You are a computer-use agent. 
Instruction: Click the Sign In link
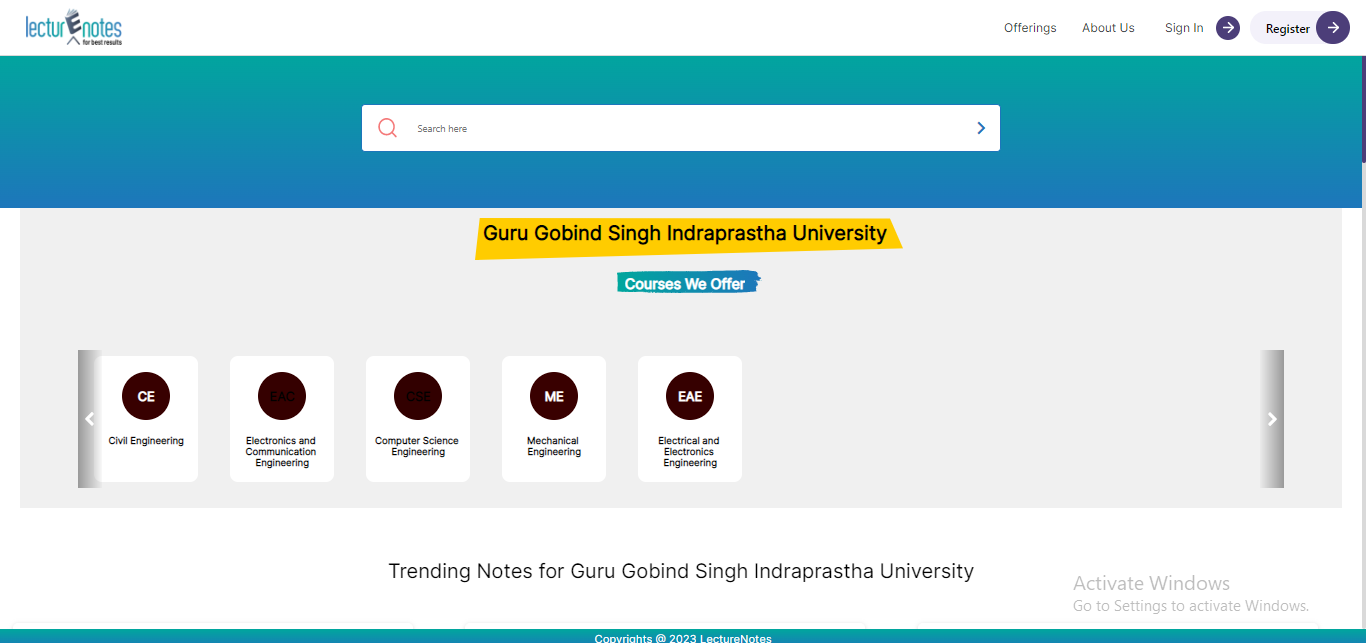tap(1184, 28)
